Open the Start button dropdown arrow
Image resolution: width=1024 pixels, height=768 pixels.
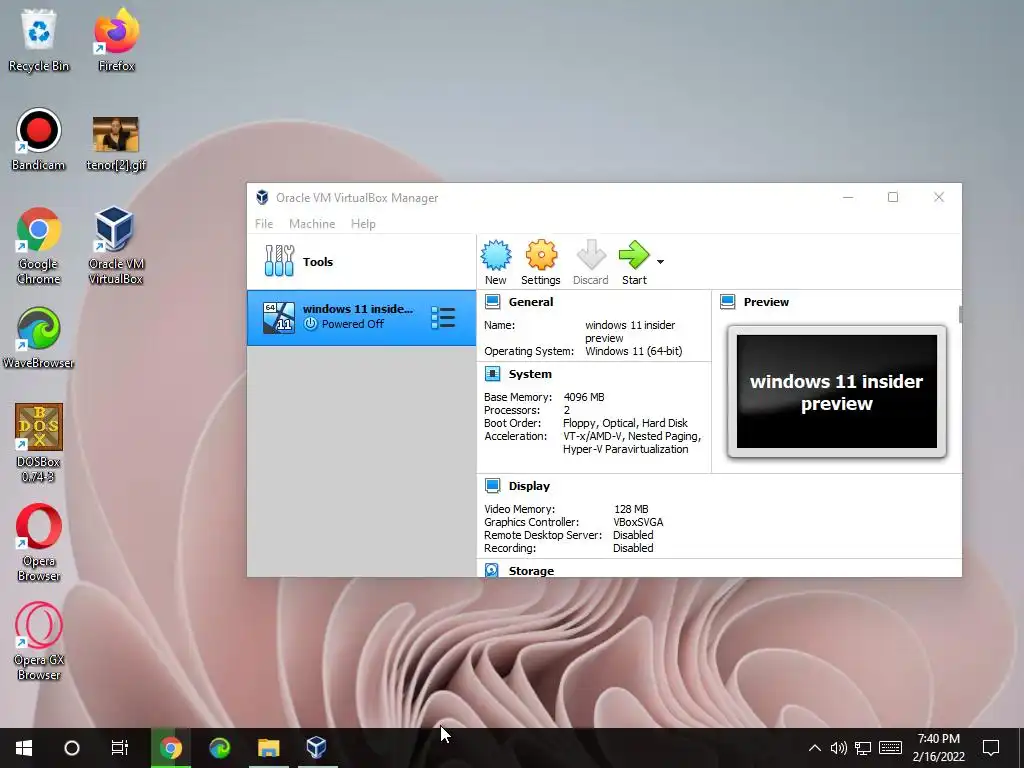[660, 262]
